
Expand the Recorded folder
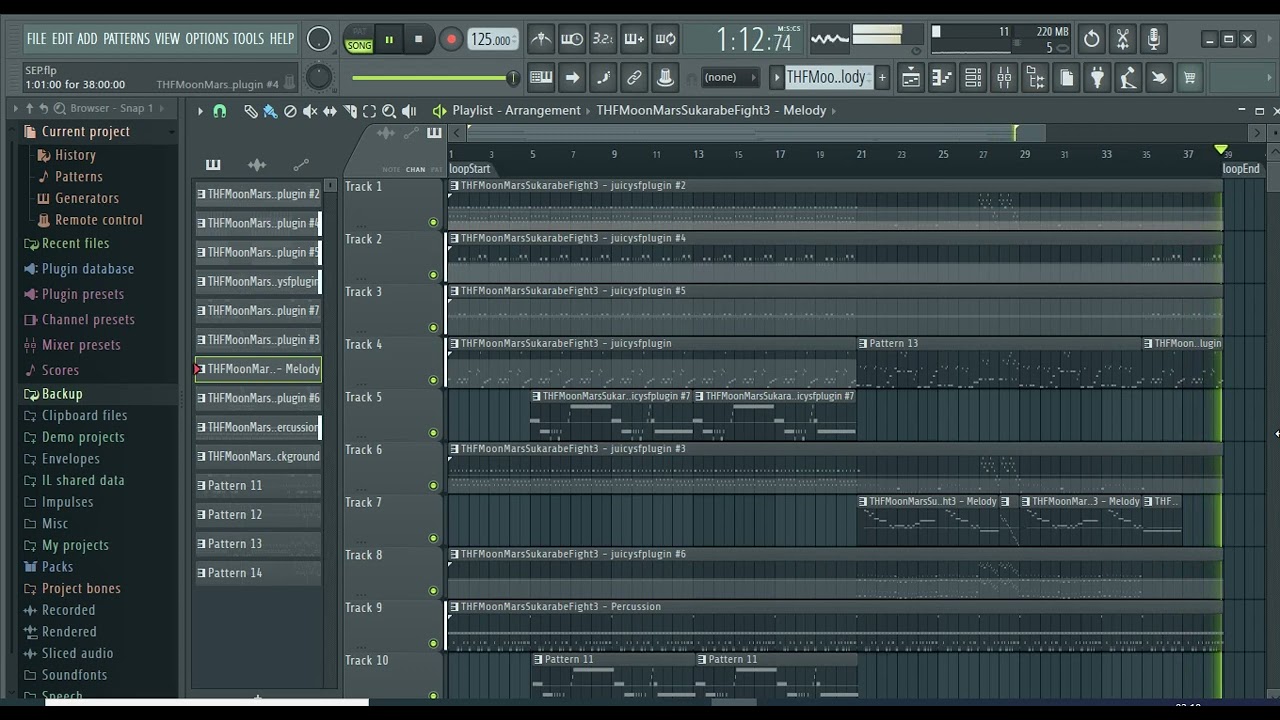(x=68, y=610)
